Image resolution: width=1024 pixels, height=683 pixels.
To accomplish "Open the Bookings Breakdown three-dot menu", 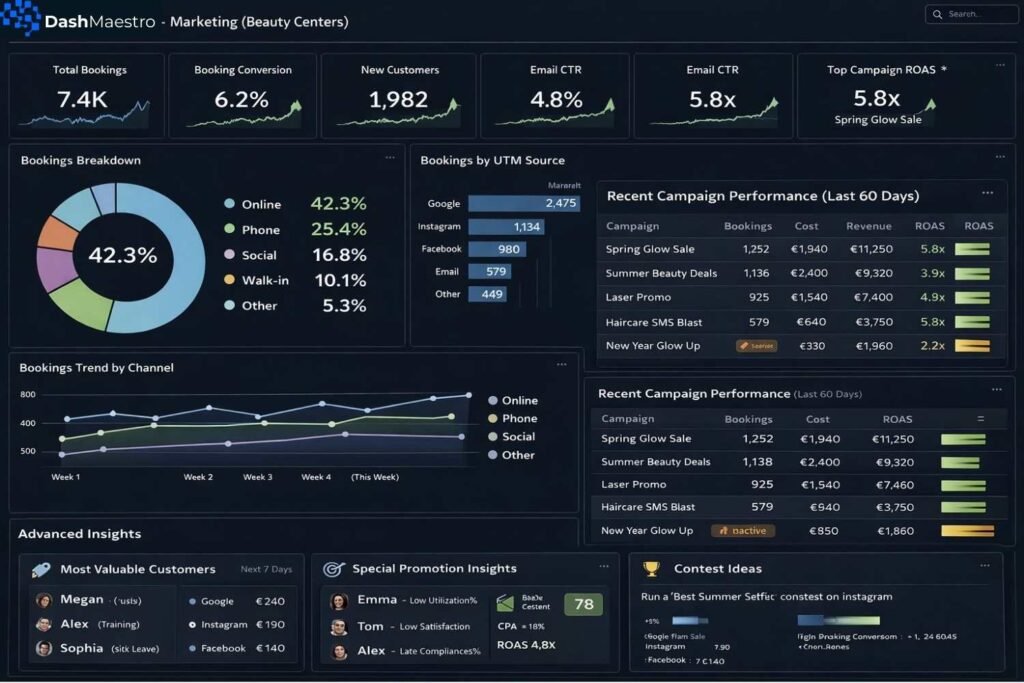I will click(390, 157).
